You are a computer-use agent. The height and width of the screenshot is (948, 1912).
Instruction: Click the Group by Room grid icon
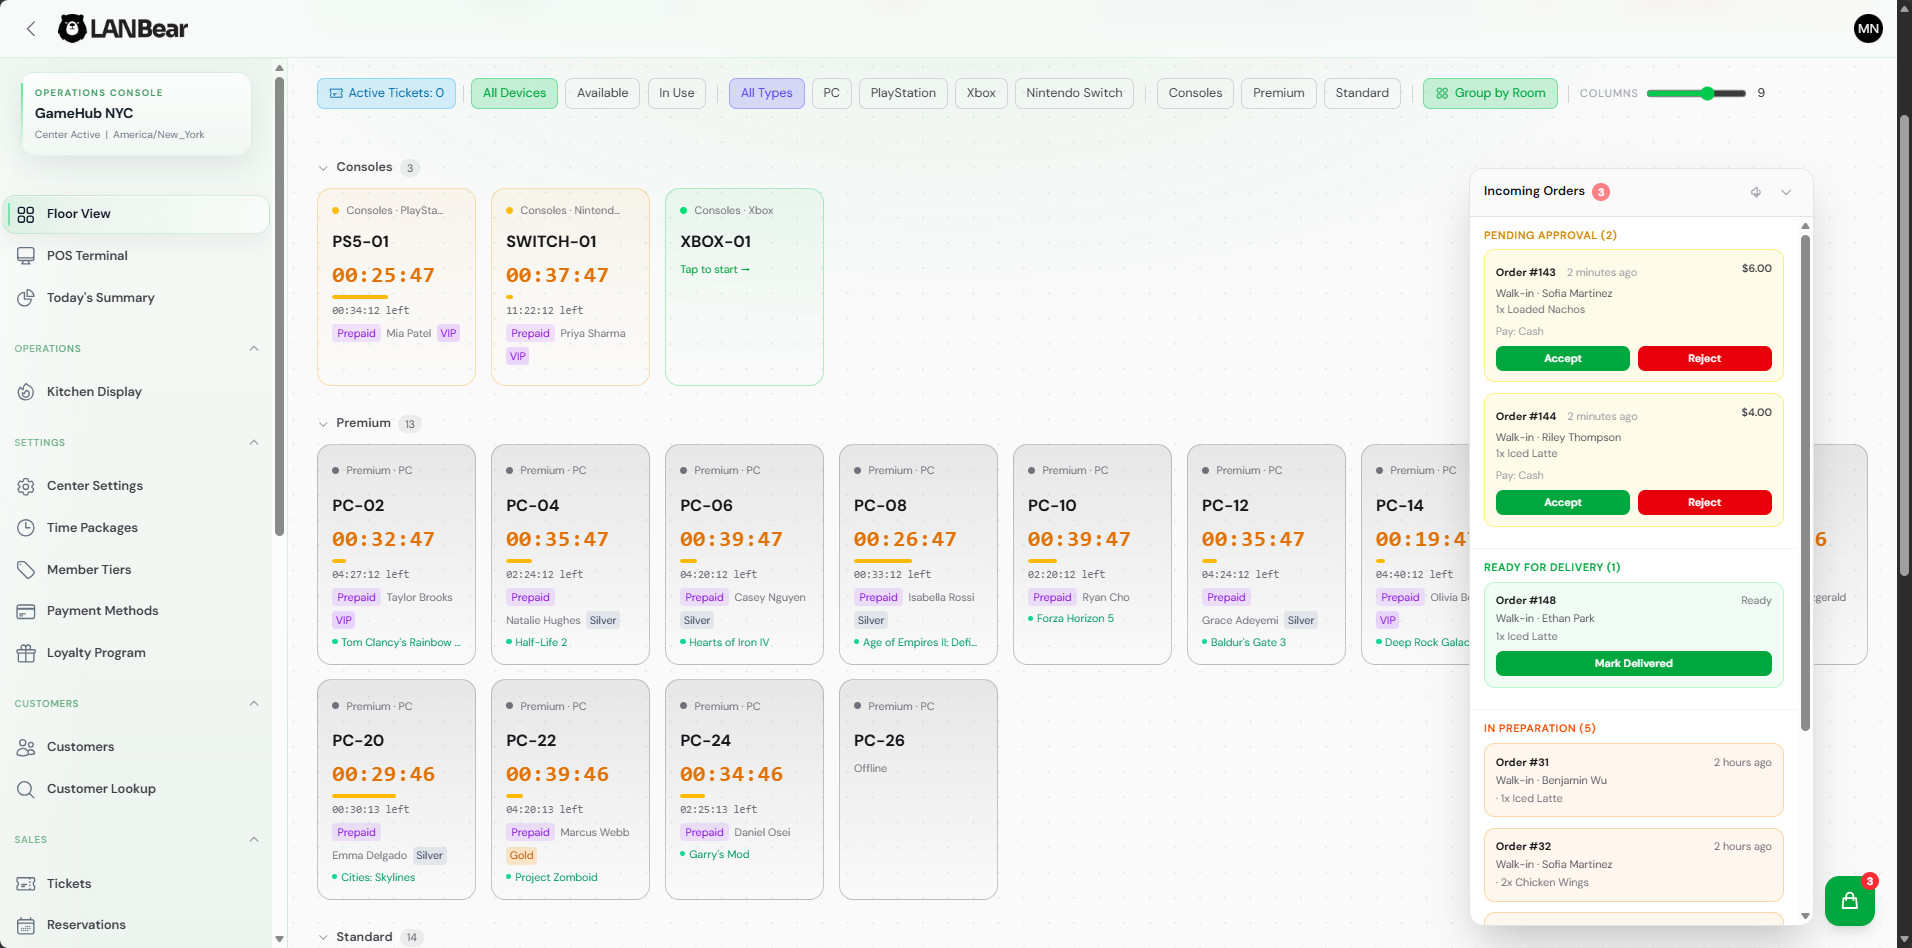point(1442,93)
